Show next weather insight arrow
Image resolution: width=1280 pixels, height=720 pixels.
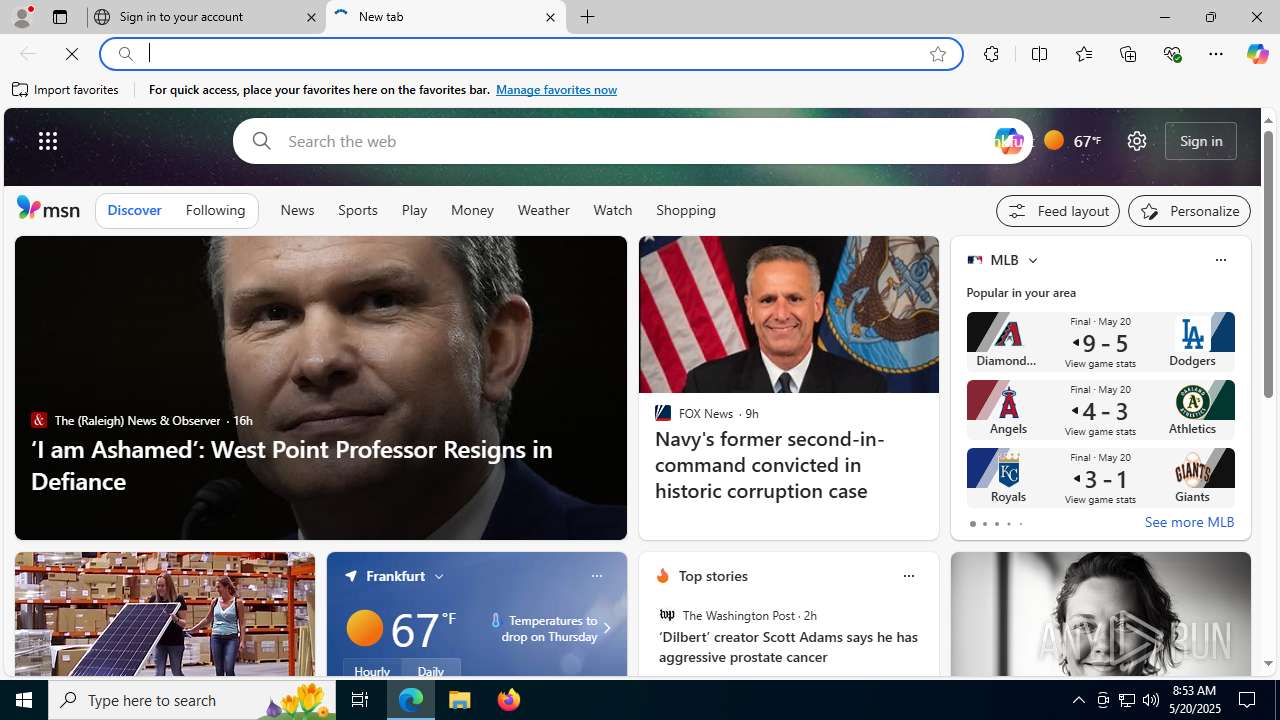click(606, 628)
